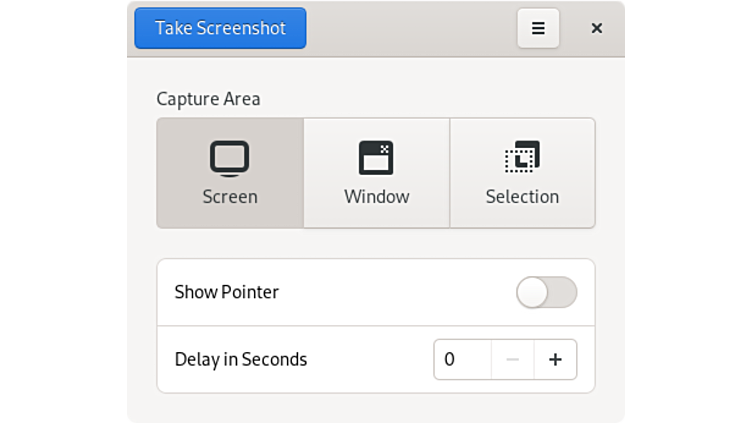752x423 pixels.
Task: Increase delay with the plus button
Action: tap(555, 360)
